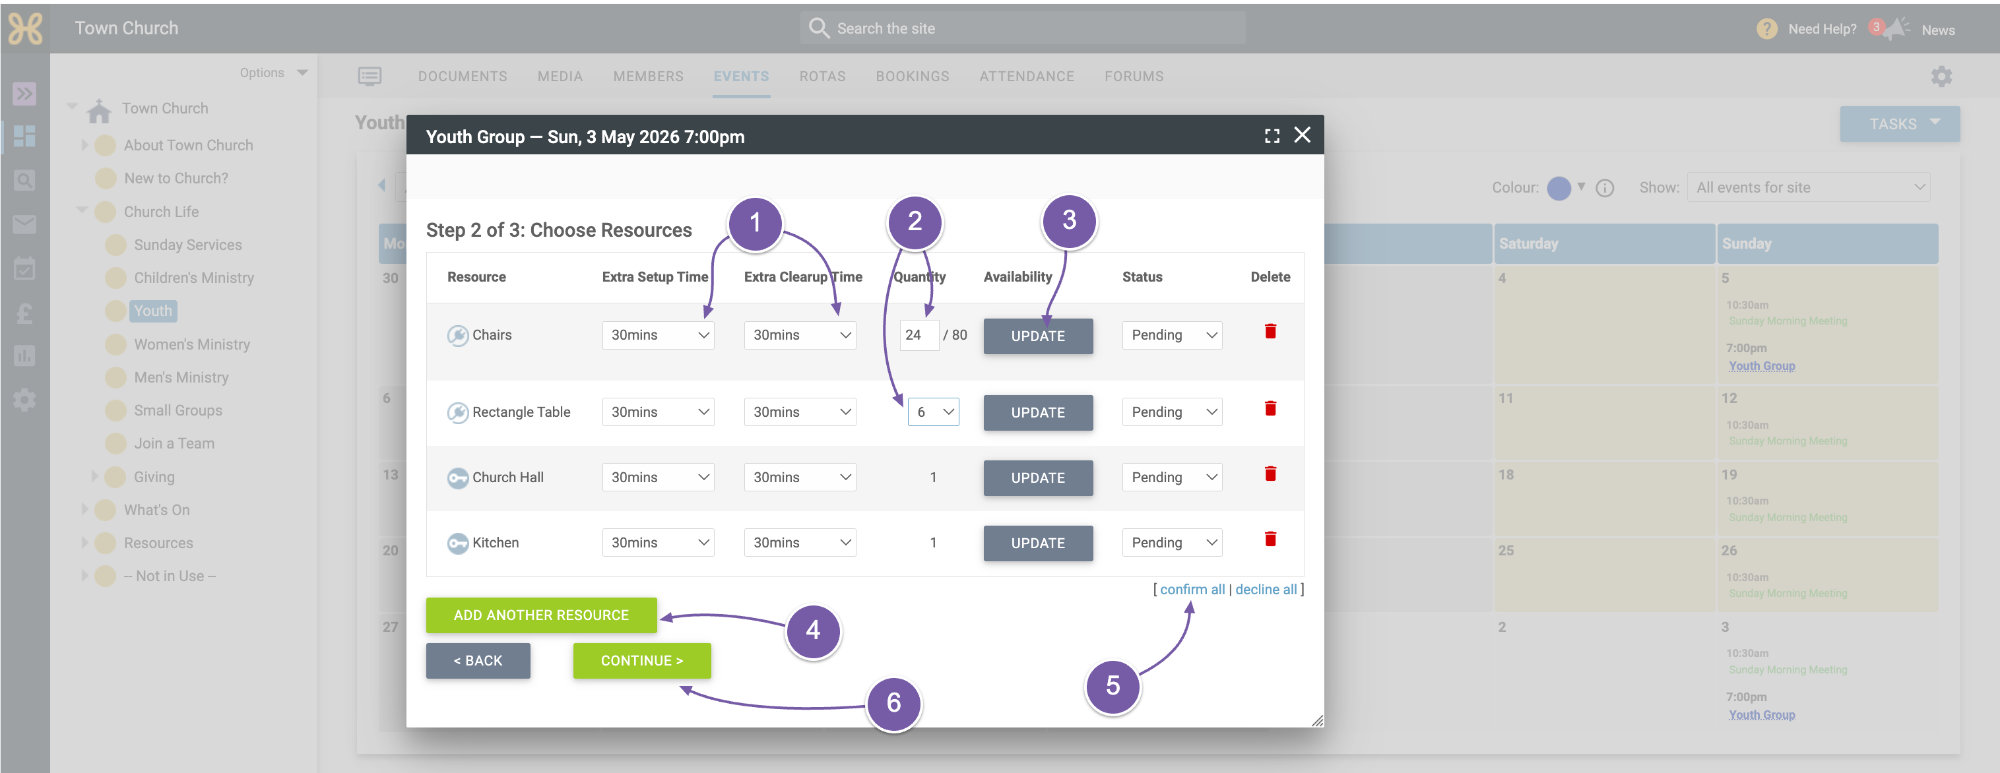This screenshot has width=2000, height=773.
Task: Click the comments icon left of Documents
Action: coord(370,76)
